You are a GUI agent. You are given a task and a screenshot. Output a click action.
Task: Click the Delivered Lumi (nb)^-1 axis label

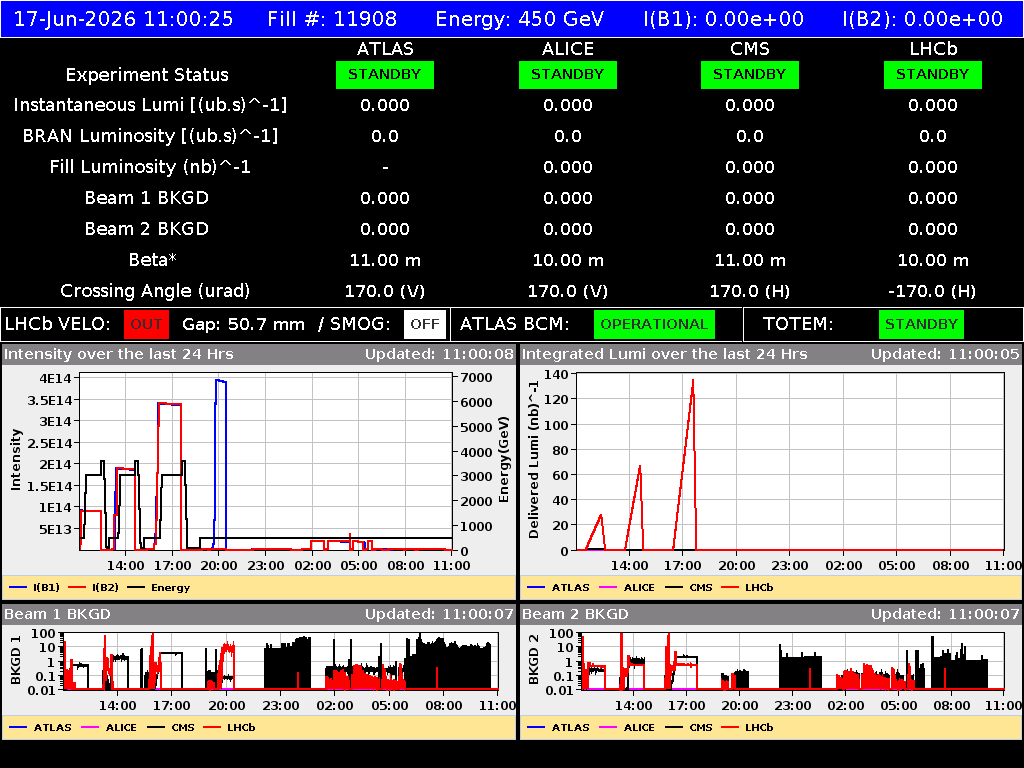tap(534, 460)
